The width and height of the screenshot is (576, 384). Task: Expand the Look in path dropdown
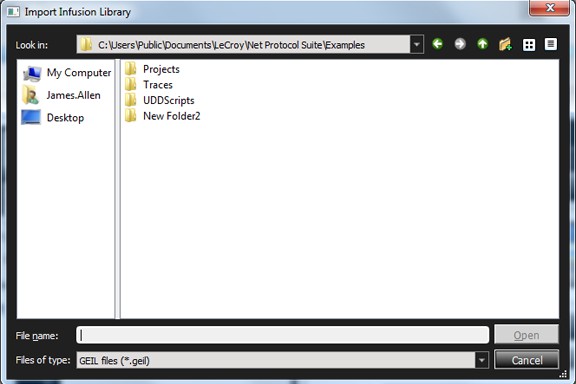[x=417, y=44]
